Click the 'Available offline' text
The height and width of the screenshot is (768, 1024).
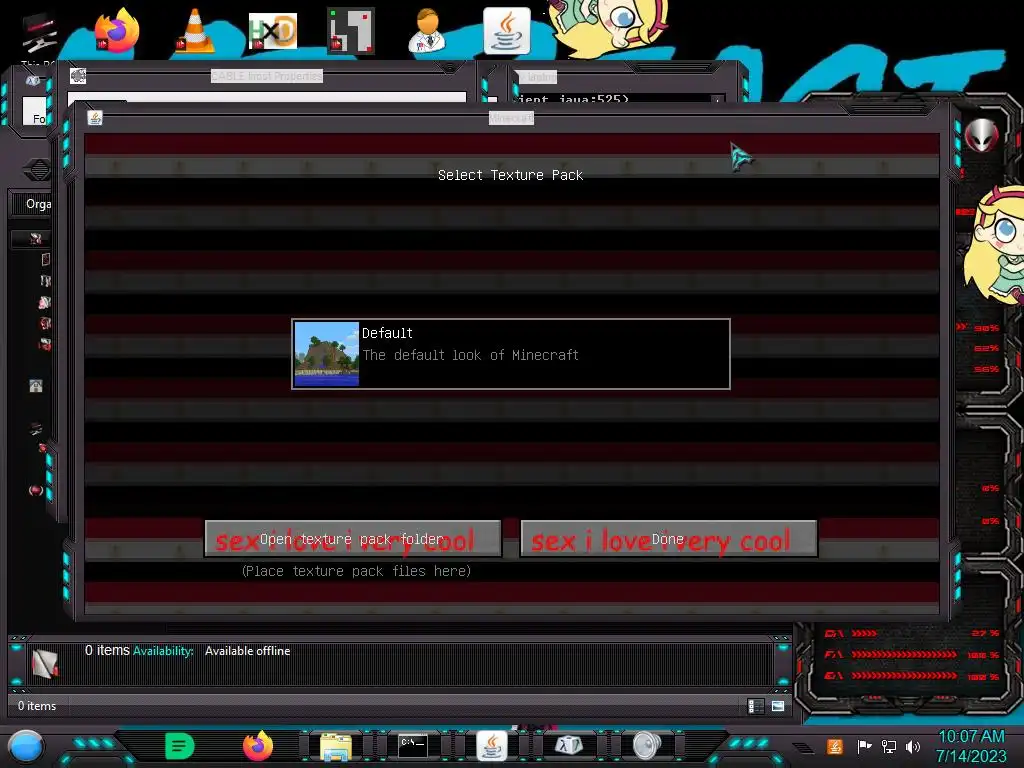(248, 651)
